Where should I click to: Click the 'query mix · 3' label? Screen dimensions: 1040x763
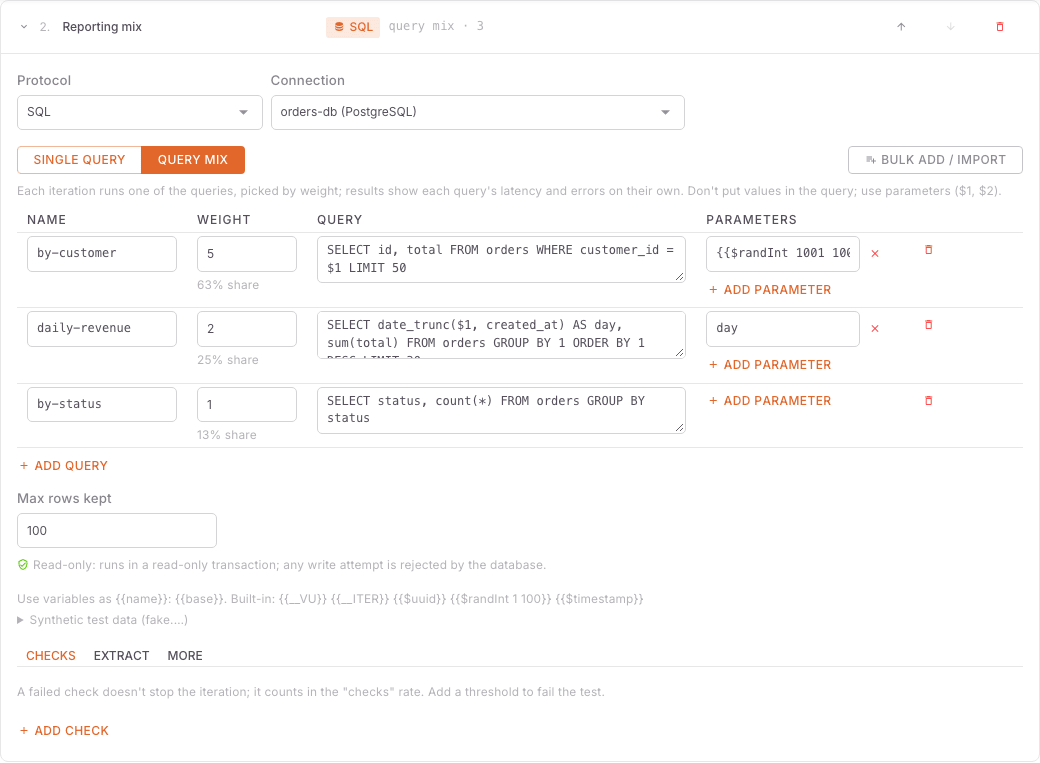tap(436, 27)
